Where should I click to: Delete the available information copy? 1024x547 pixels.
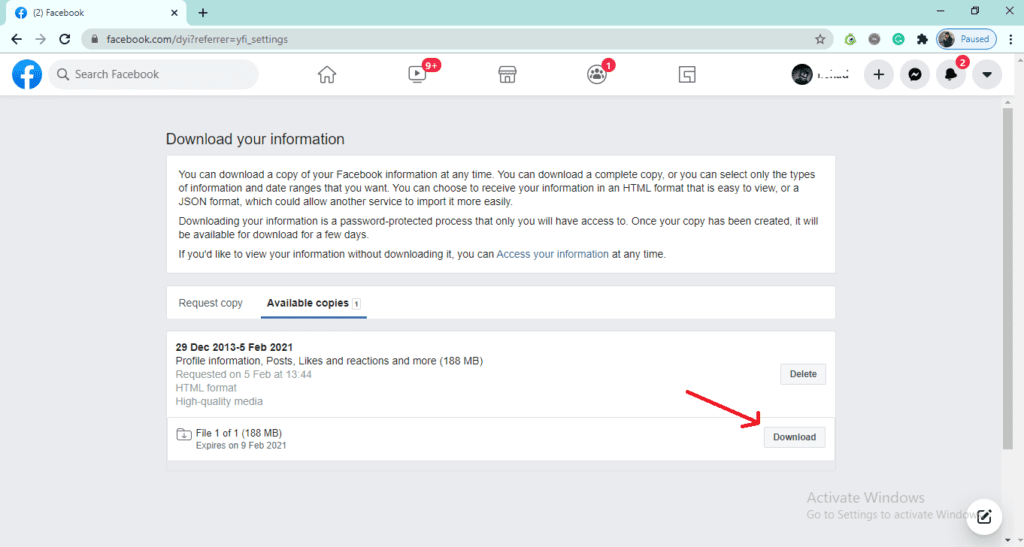click(x=802, y=374)
